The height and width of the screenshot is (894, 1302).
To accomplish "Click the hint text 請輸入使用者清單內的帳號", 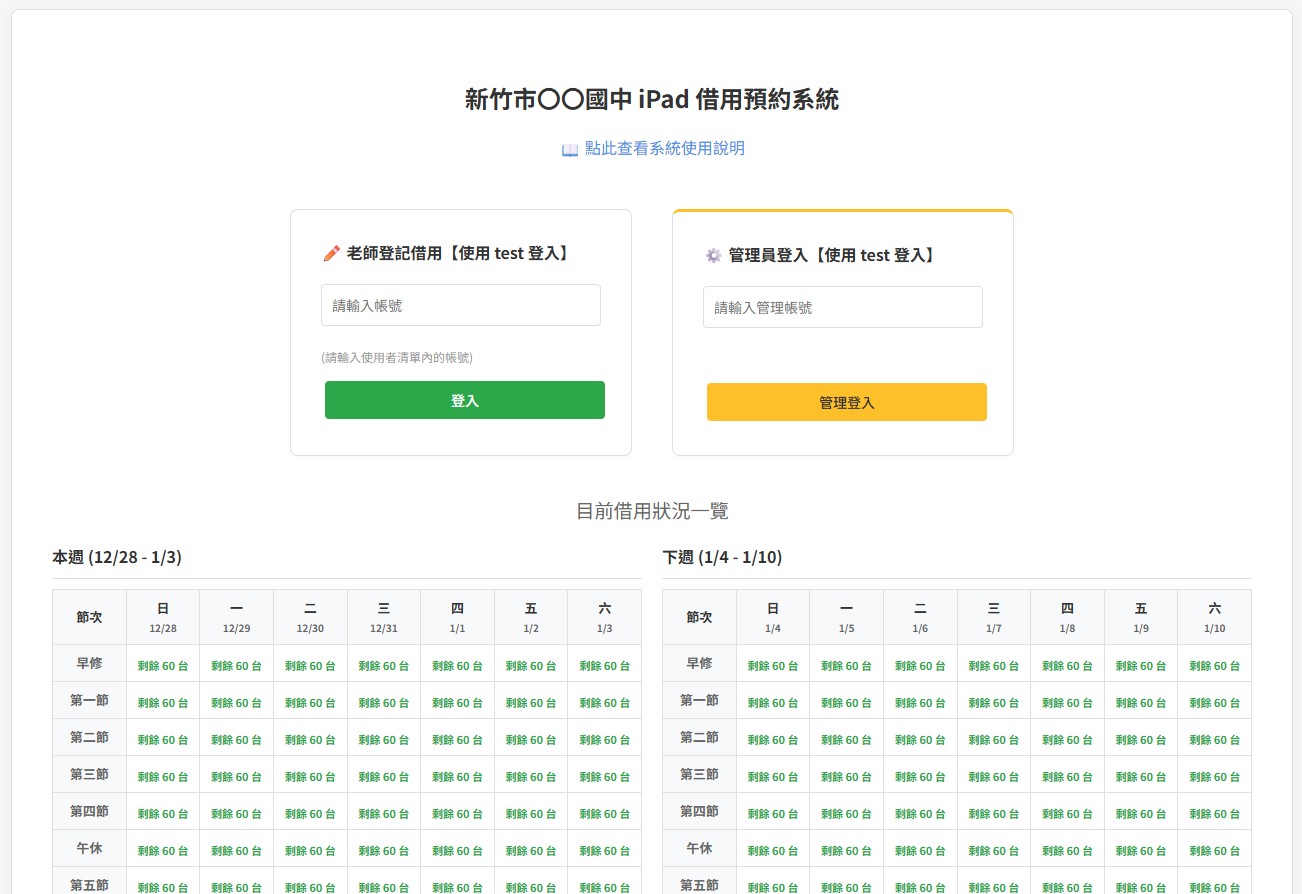I will coord(397,357).
